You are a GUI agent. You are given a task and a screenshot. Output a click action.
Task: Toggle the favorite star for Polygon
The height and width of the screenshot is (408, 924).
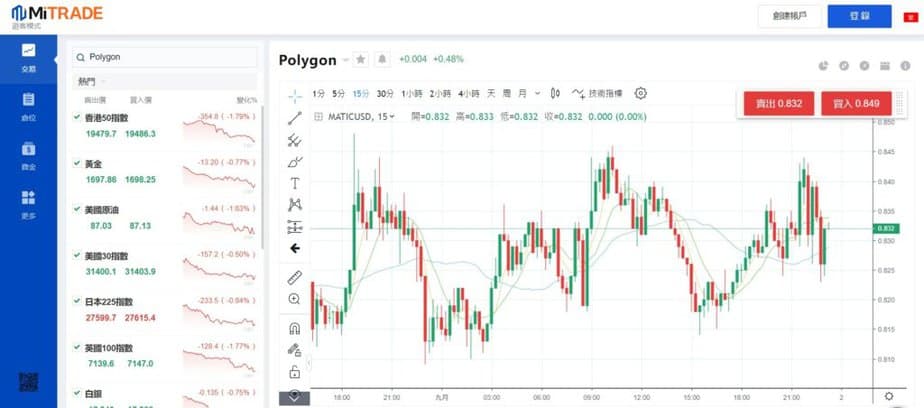tap(361, 59)
